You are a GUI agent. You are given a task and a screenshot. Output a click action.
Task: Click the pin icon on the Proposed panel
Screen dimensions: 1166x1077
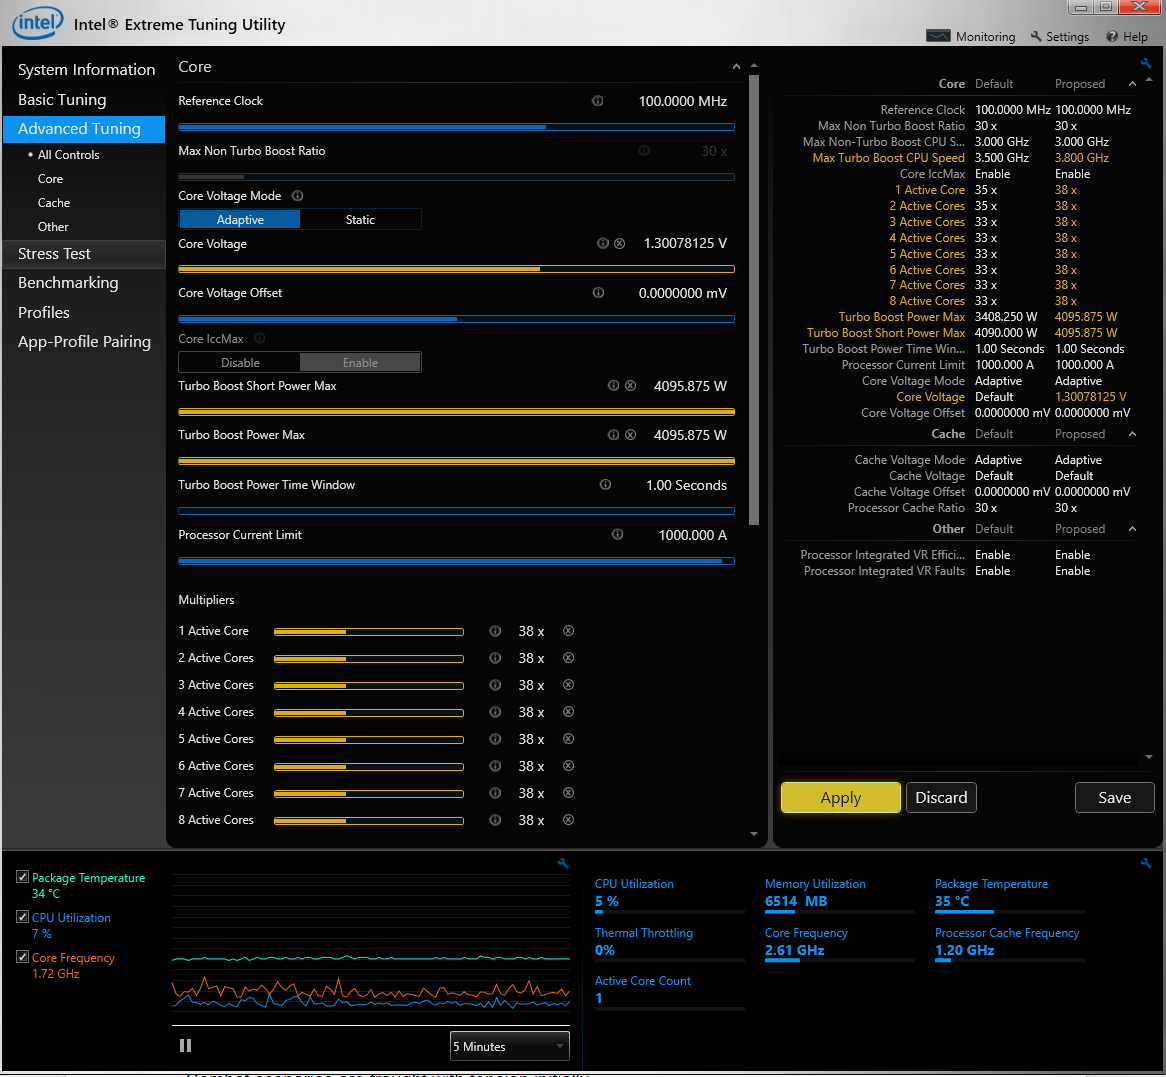[x=1146, y=62]
